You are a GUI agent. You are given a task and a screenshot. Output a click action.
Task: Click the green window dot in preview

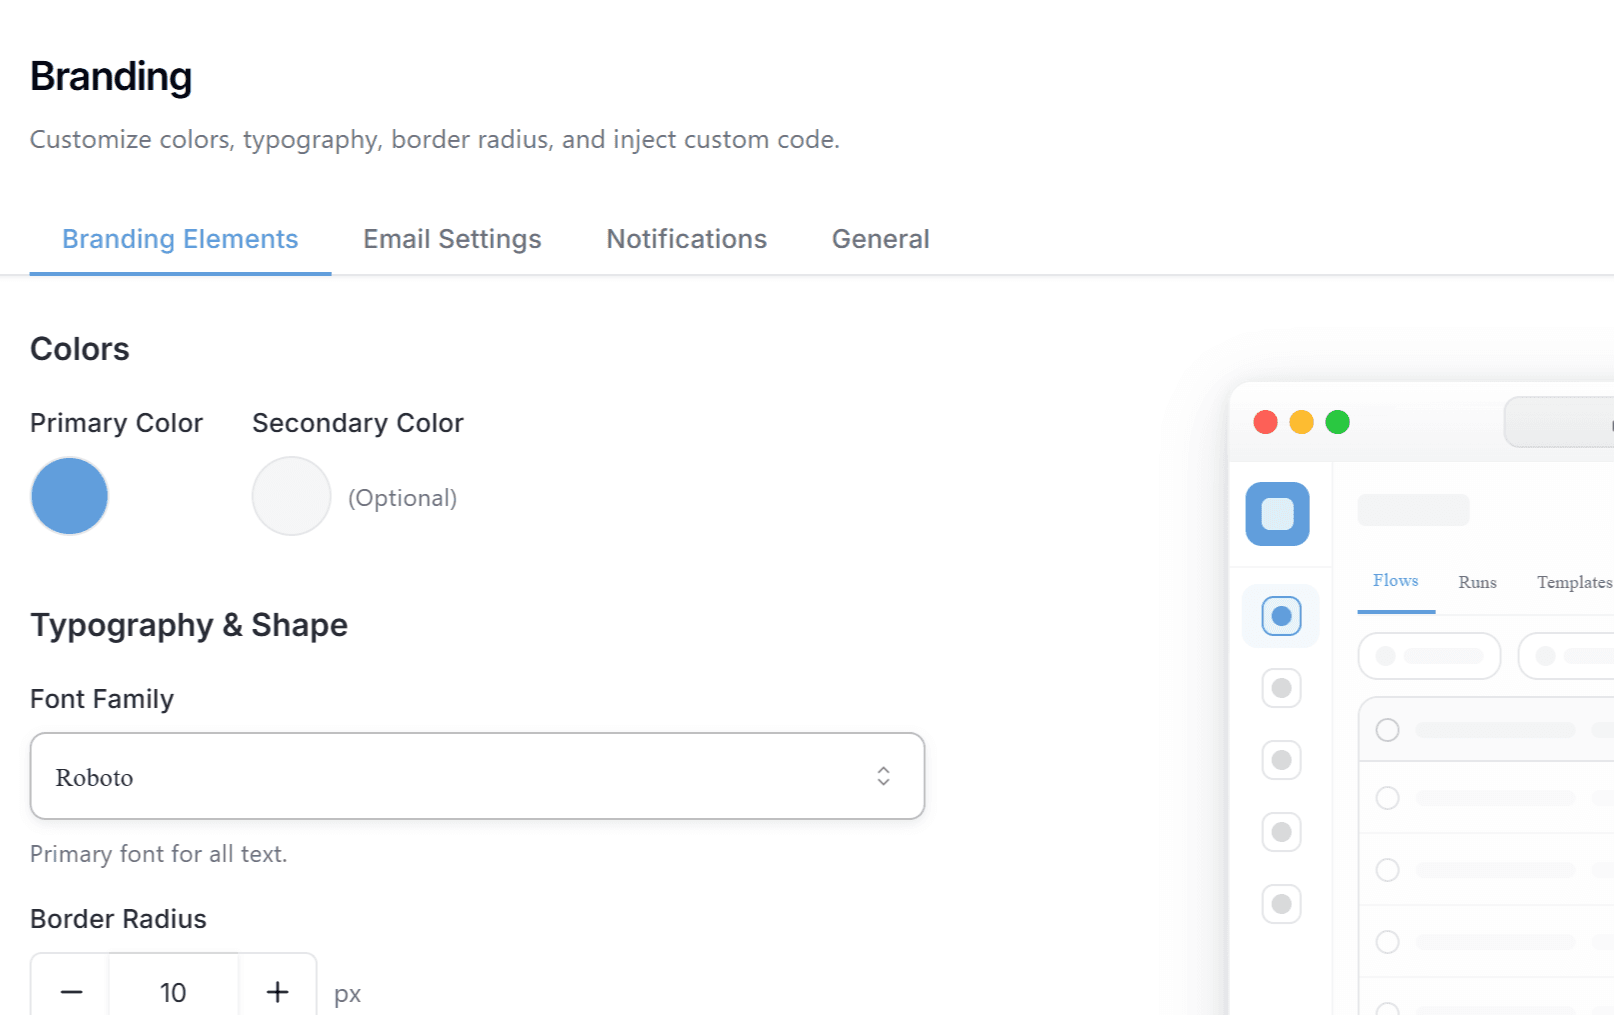coord(1337,422)
